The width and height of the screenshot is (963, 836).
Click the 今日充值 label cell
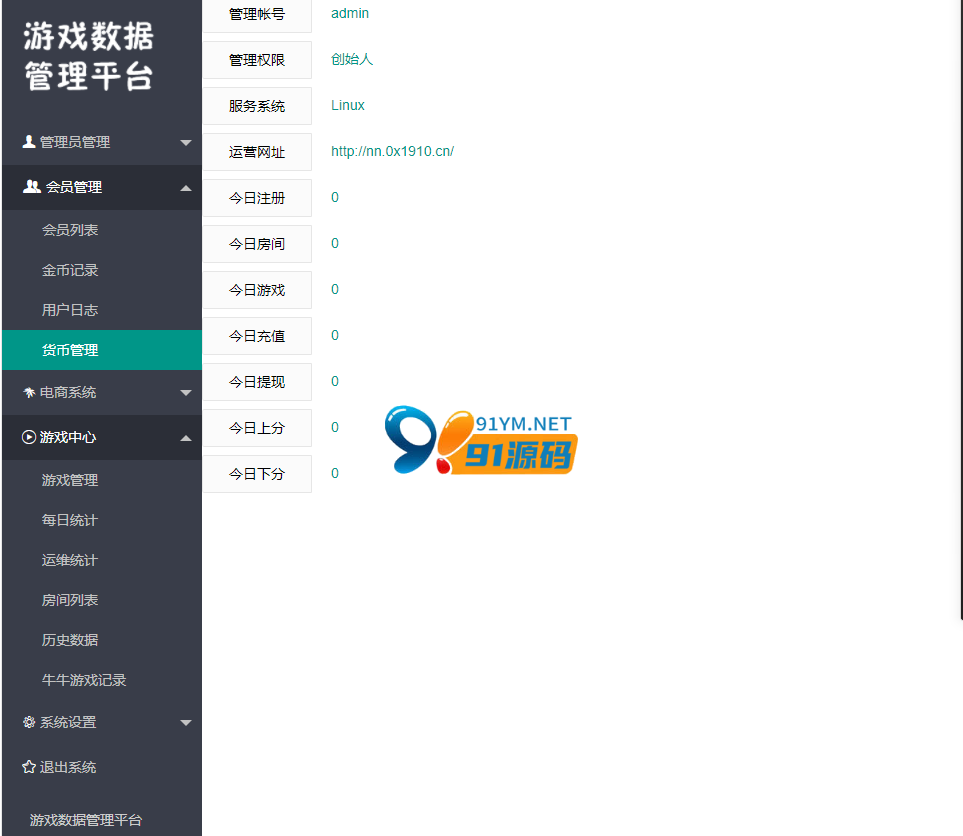(x=257, y=336)
